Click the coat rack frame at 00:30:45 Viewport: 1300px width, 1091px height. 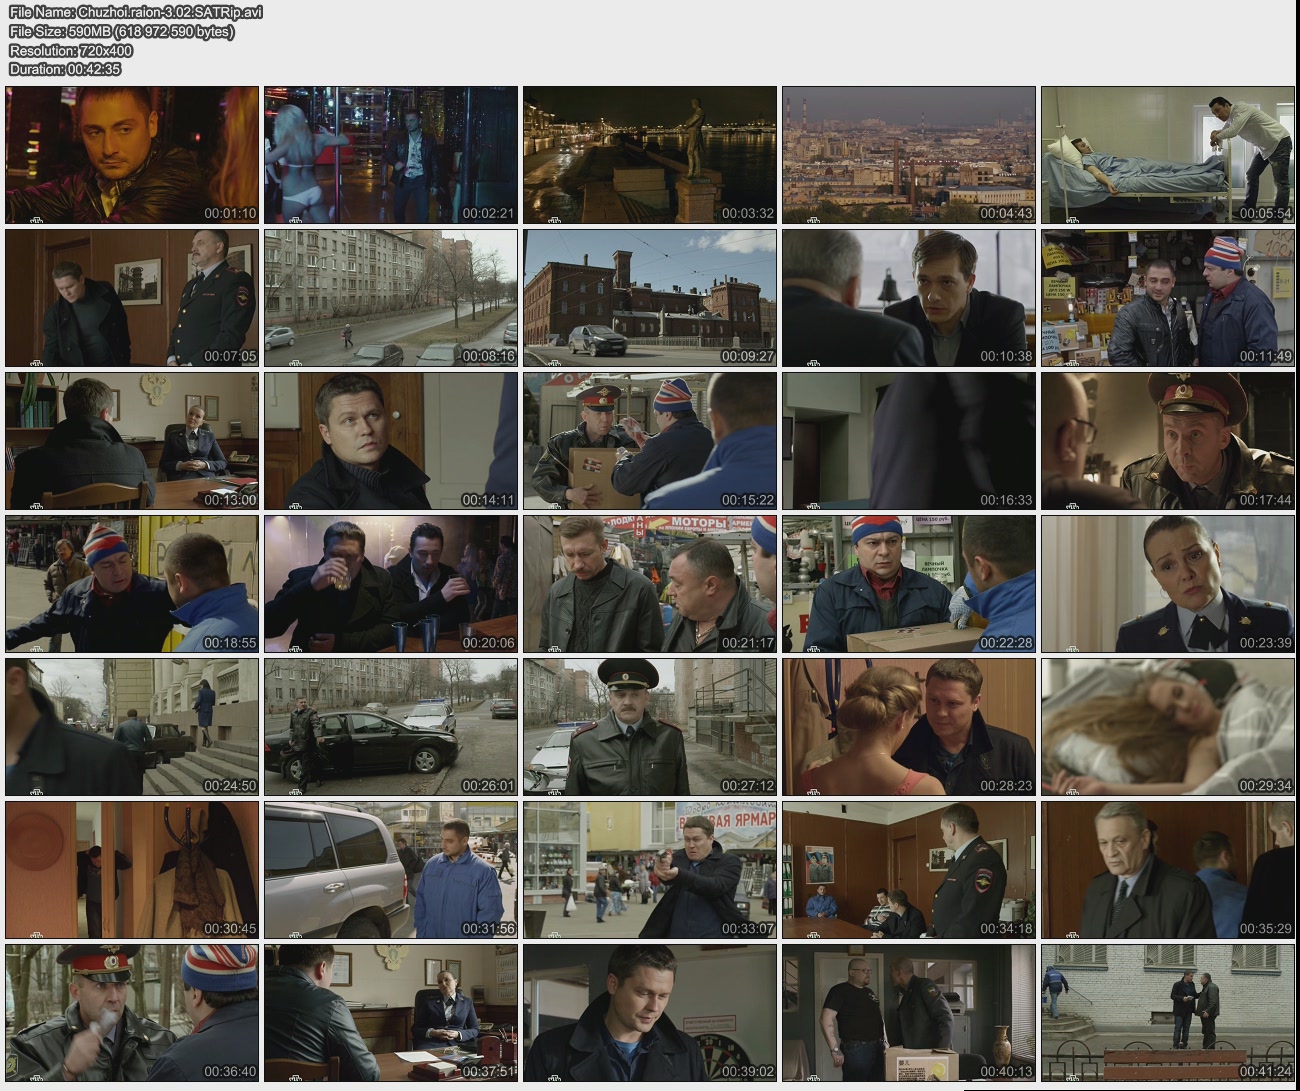(x=132, y=870)
